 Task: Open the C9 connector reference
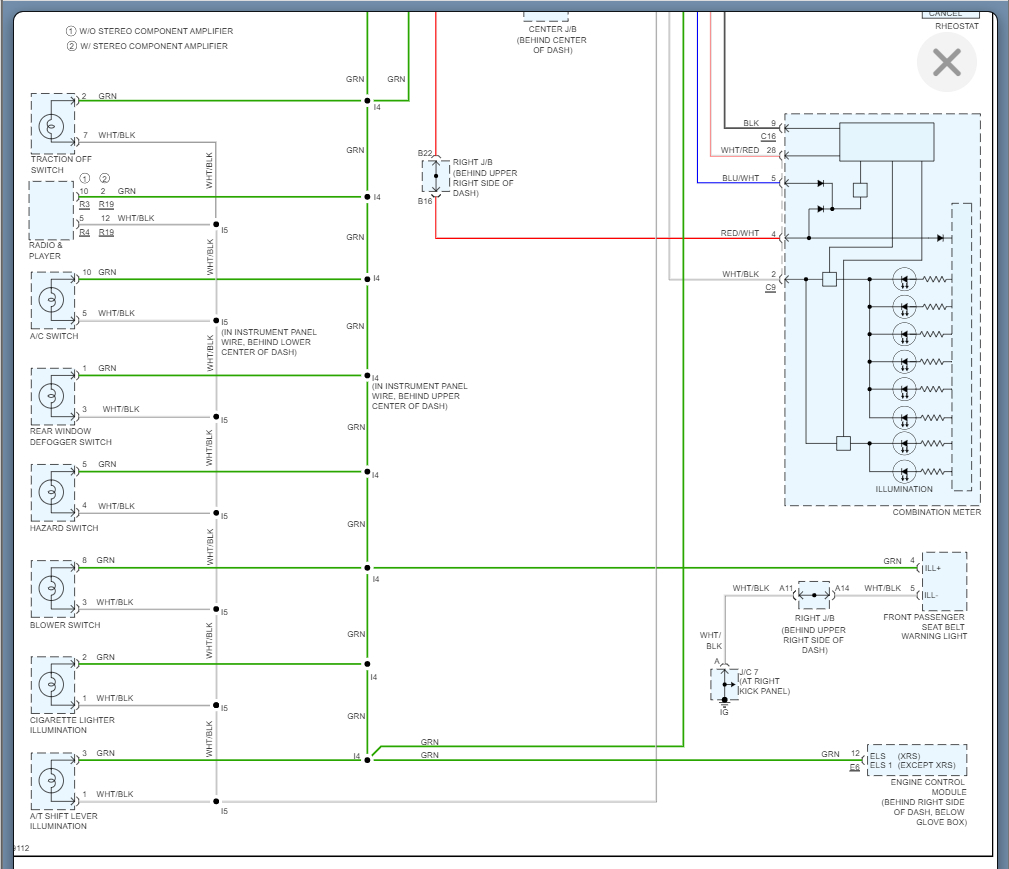point(770,288)
